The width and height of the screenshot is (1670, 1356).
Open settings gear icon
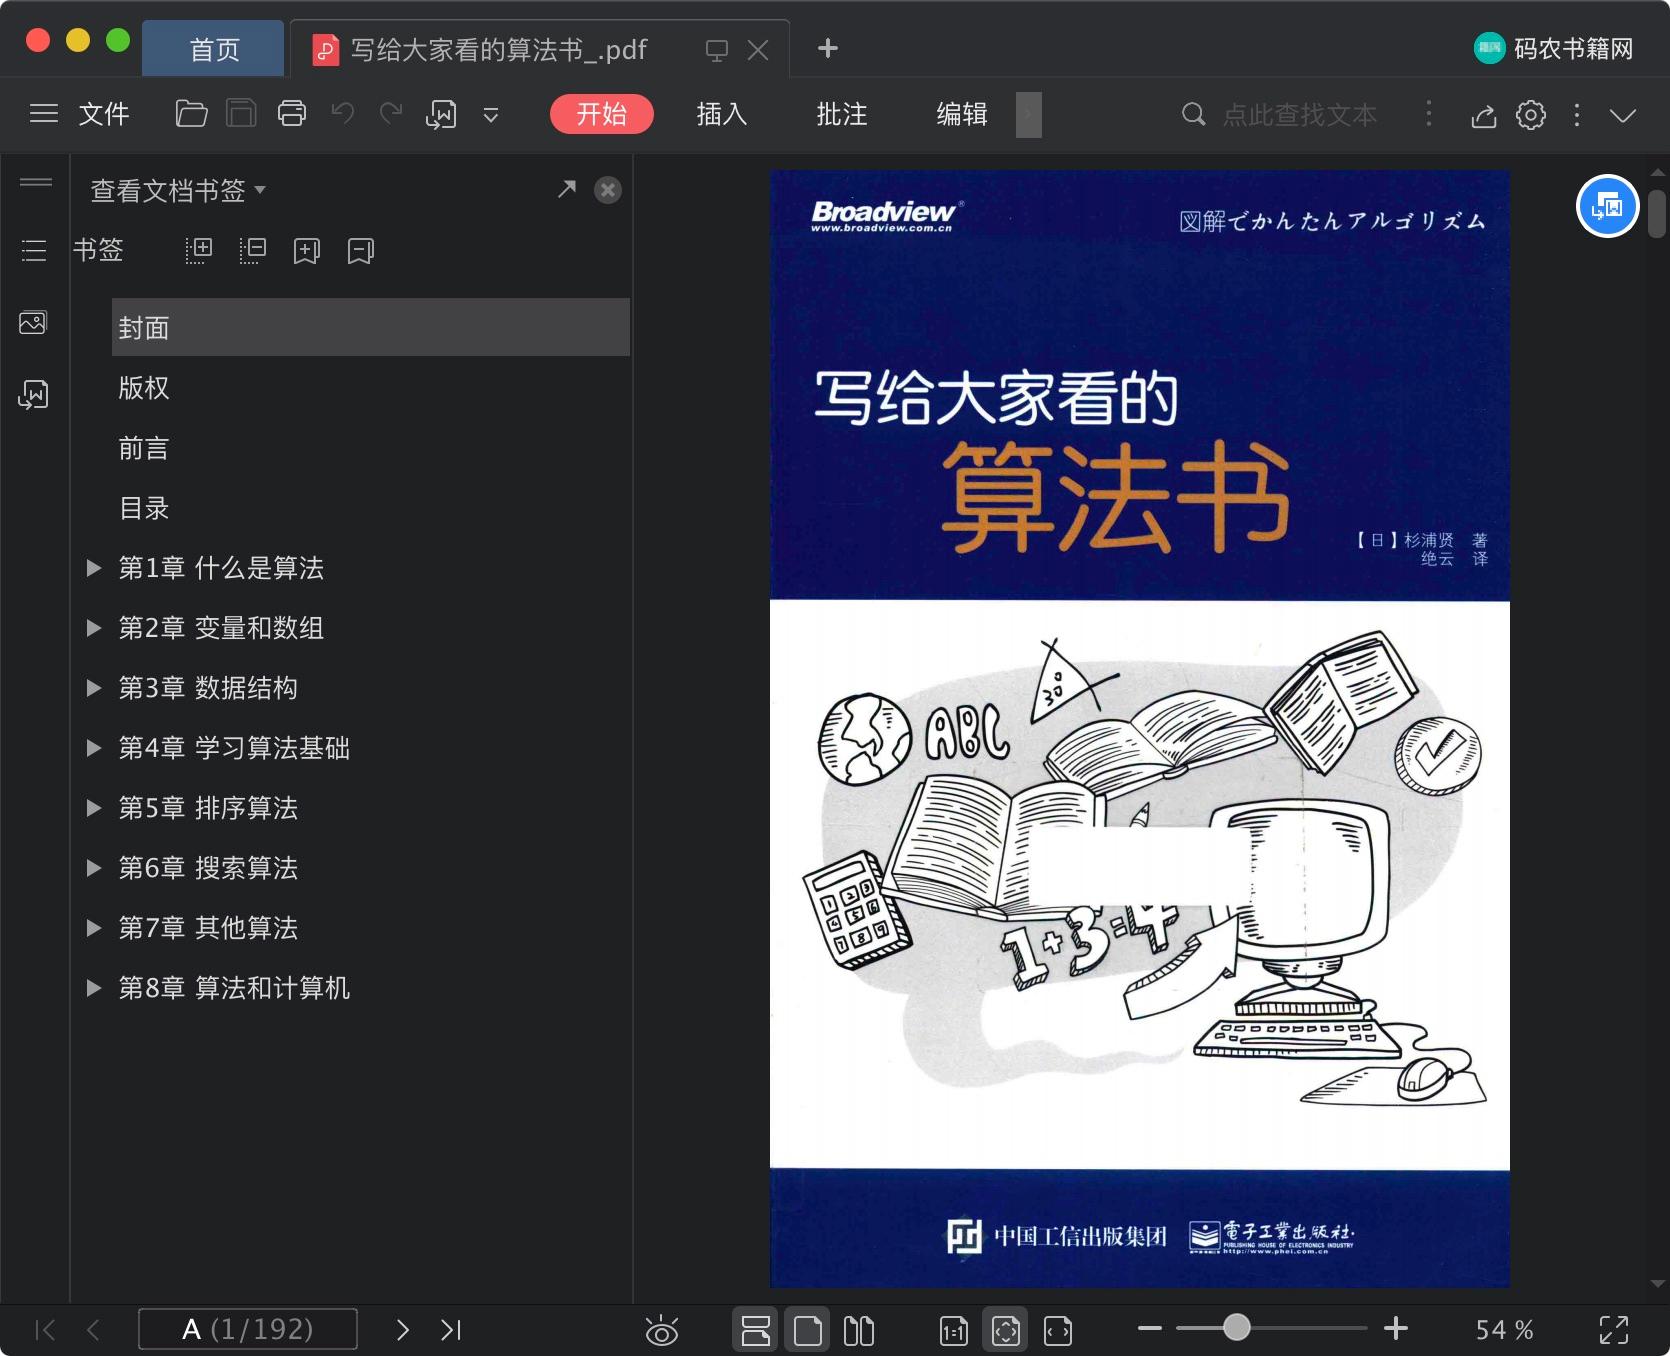pyautogui.click(x=1531, y=115)
